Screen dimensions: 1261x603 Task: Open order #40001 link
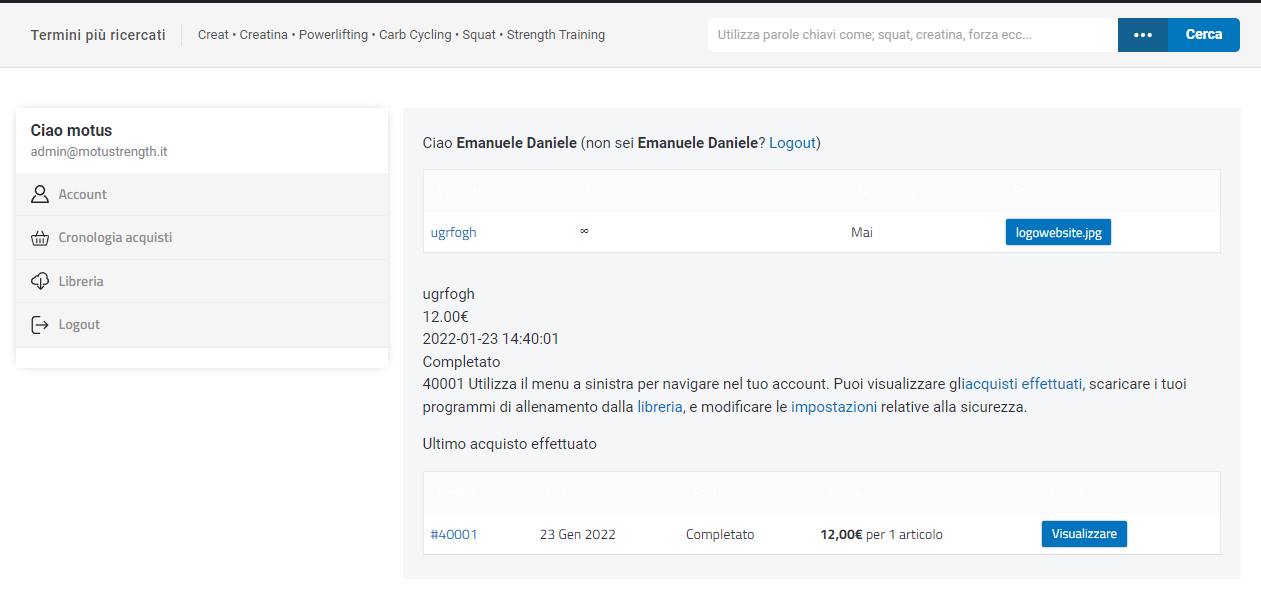click(454, 535)
